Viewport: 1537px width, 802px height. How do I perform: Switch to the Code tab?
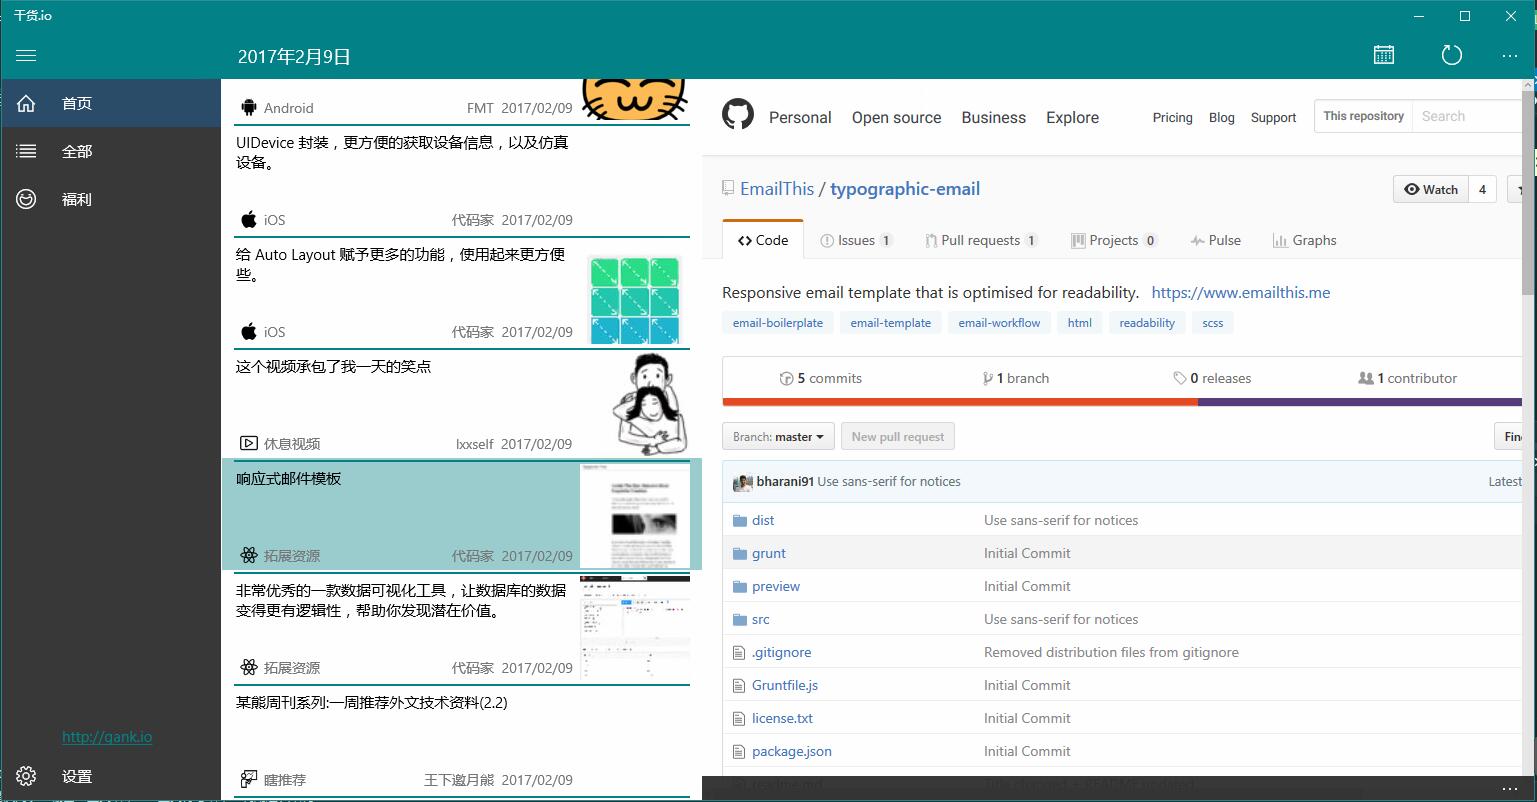[763, 240]
